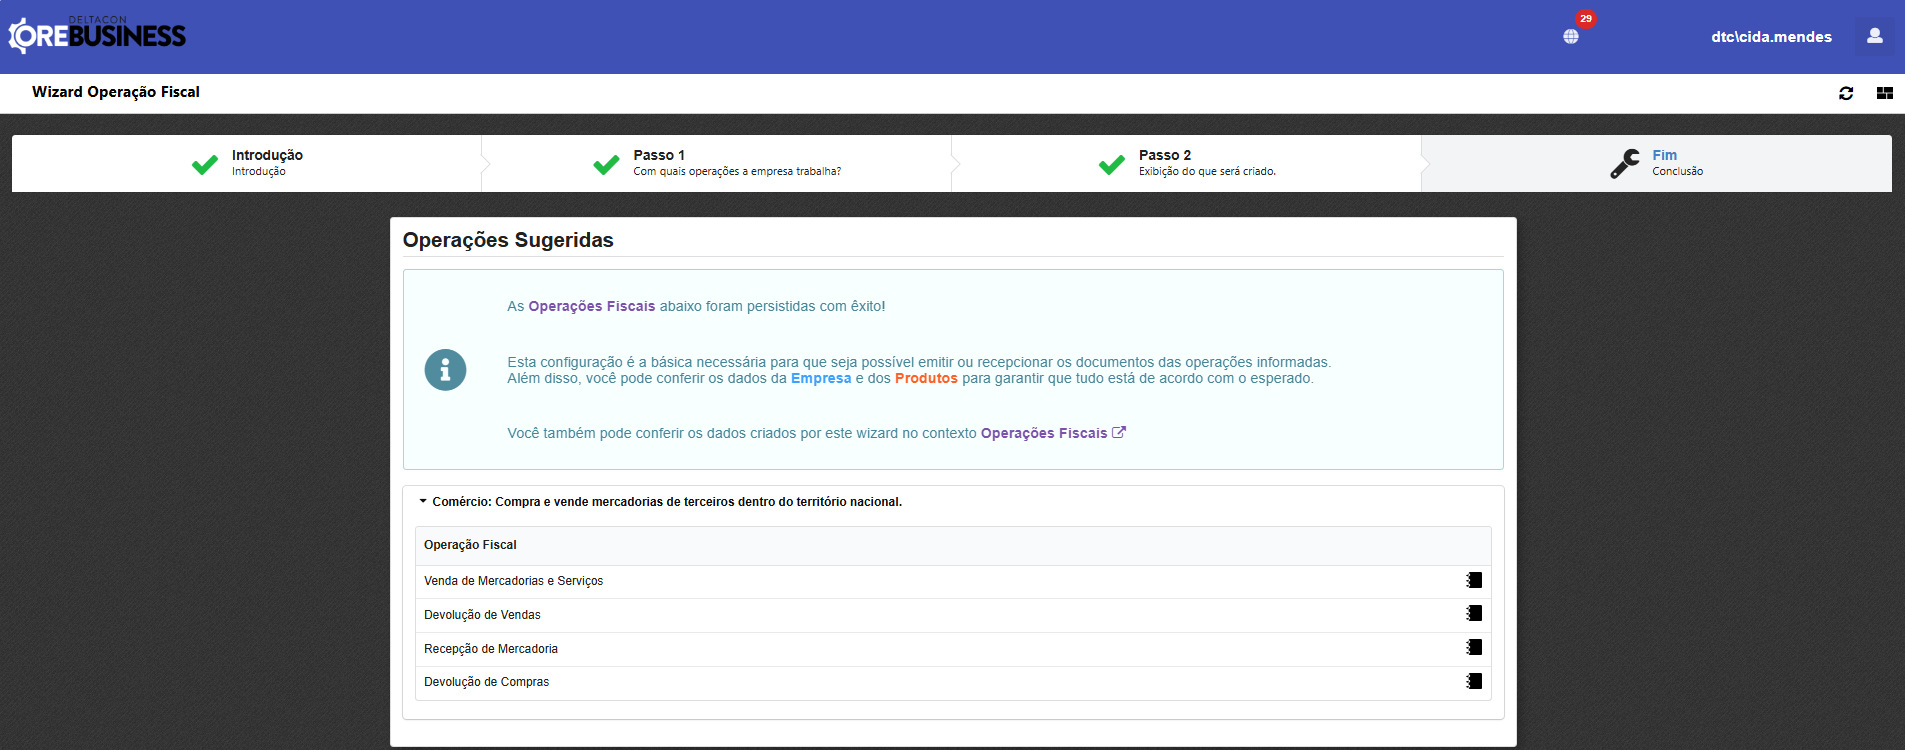This screenshot has width=1905, height=750.
Task: Select the Venda de Mercadorias e Serviços row
Action: point(513,581)
